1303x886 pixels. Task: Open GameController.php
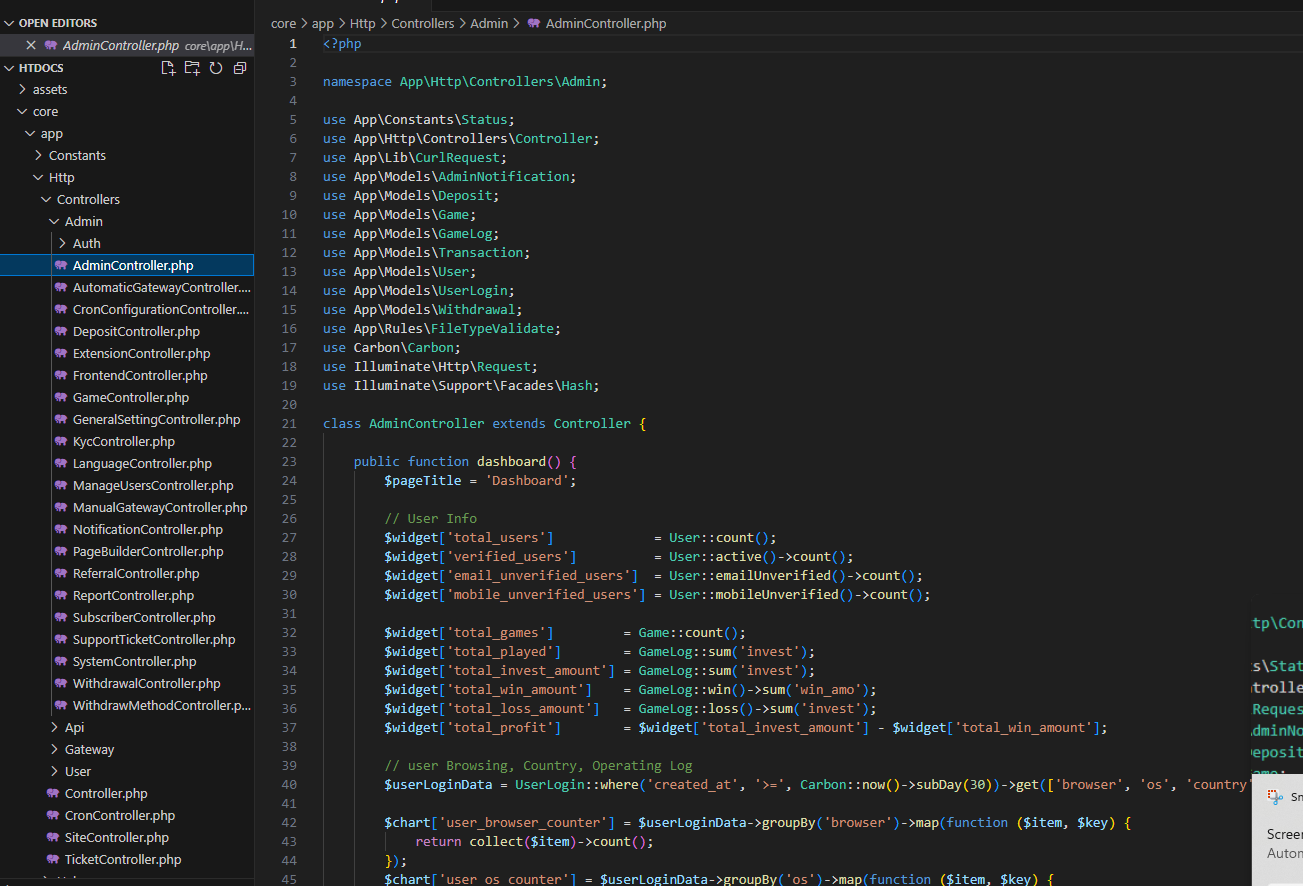click(131, 397)
